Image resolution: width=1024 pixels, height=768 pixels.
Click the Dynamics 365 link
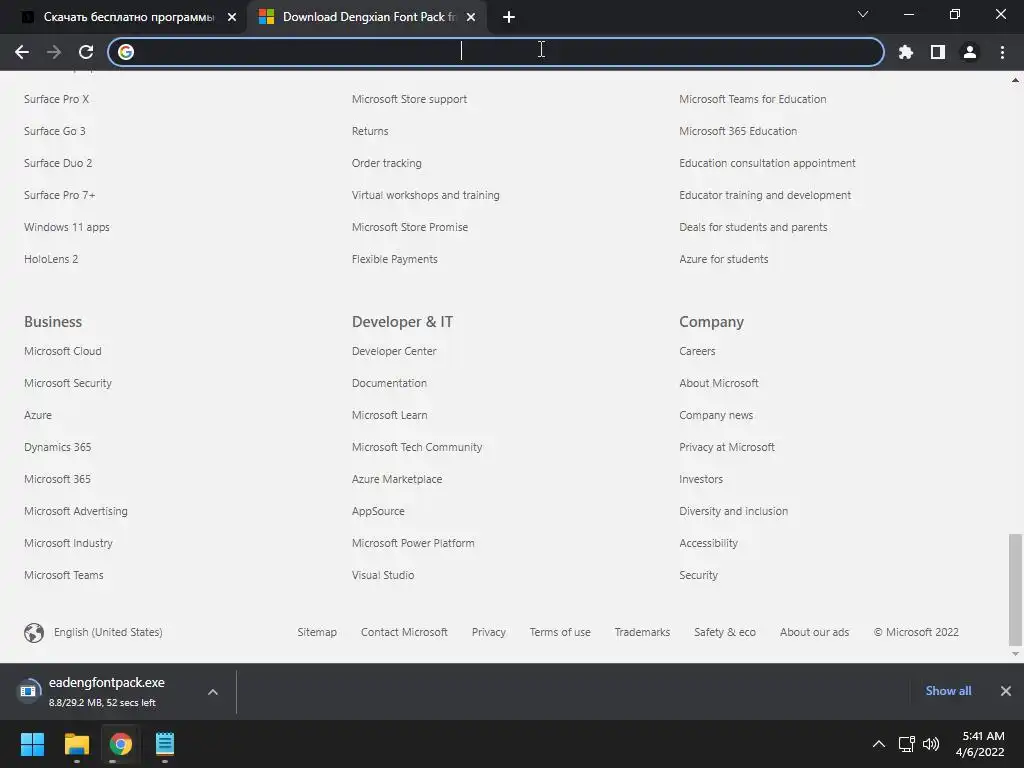coord(57,447)
